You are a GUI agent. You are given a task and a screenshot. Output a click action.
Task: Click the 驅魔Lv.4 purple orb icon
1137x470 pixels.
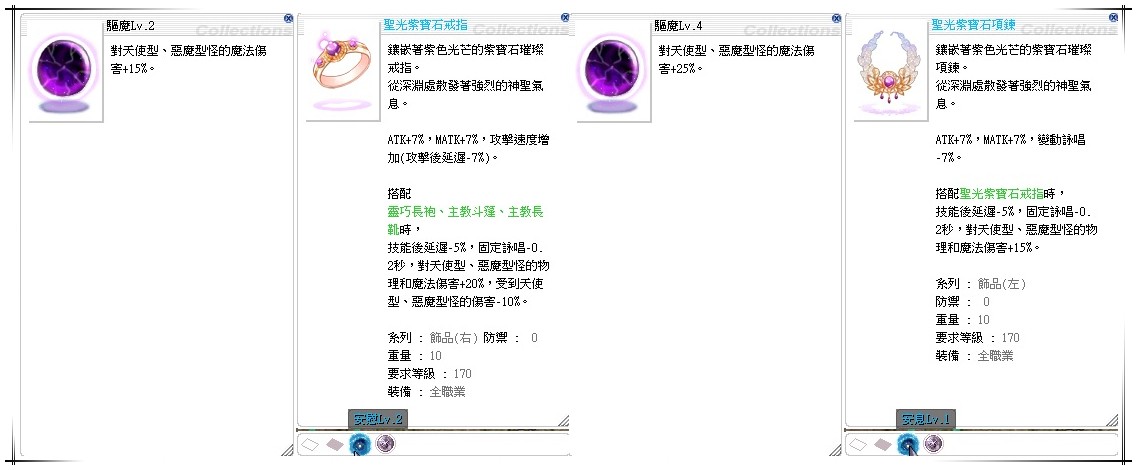(x=611, y=74)
